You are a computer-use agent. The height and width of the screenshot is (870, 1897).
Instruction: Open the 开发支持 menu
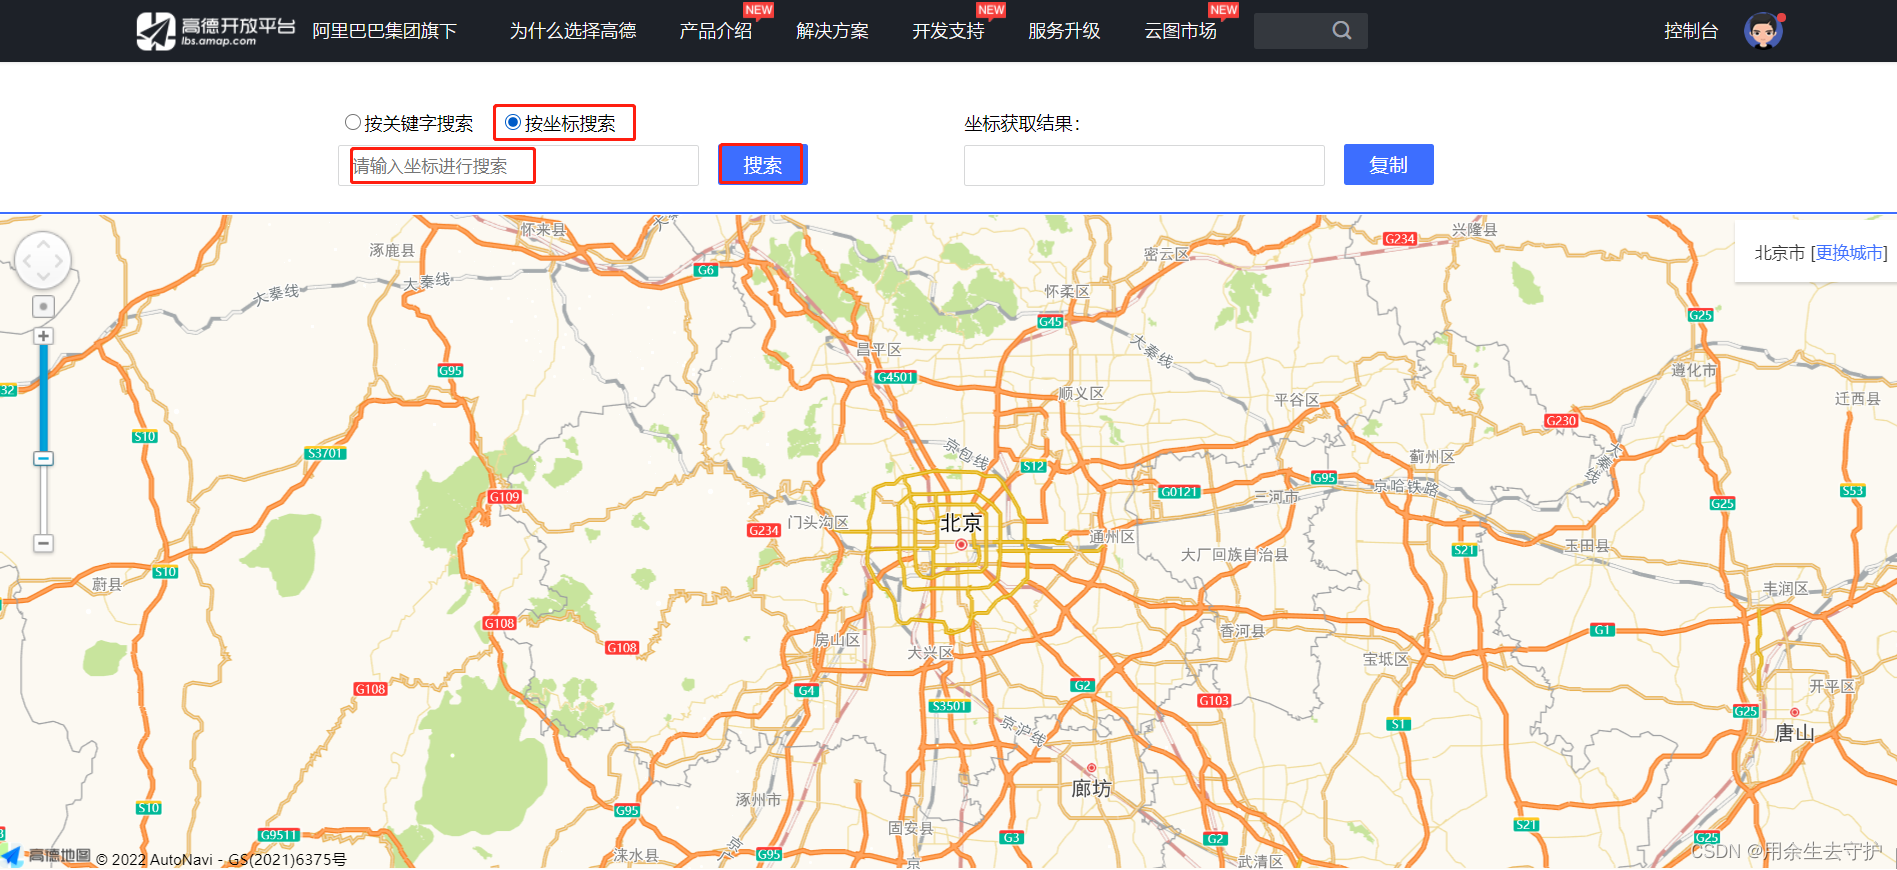point(948,31)
